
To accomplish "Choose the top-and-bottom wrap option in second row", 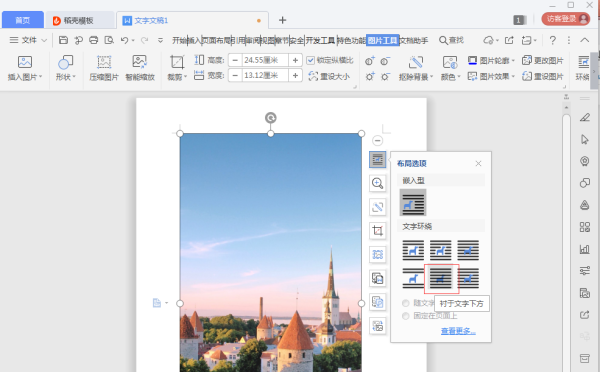I will click(413, 278).
